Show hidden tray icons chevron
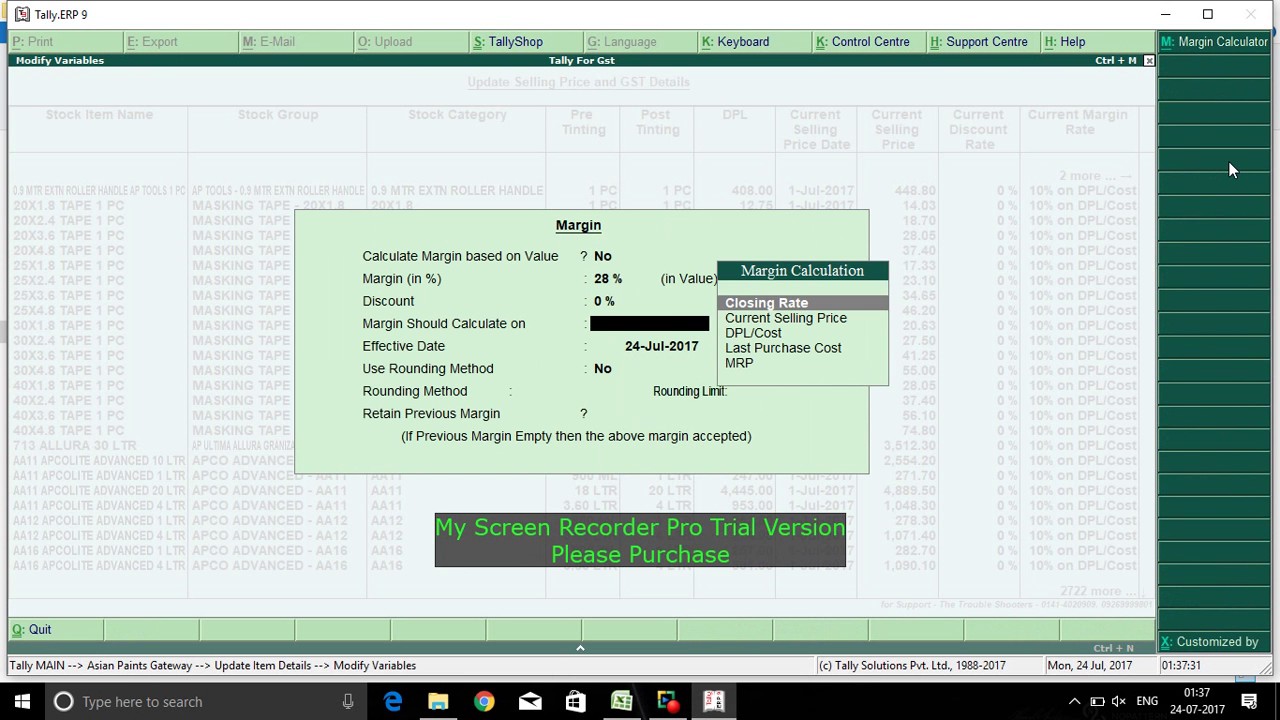This screenshot has width=1280, height=720. coord(1075,702)
